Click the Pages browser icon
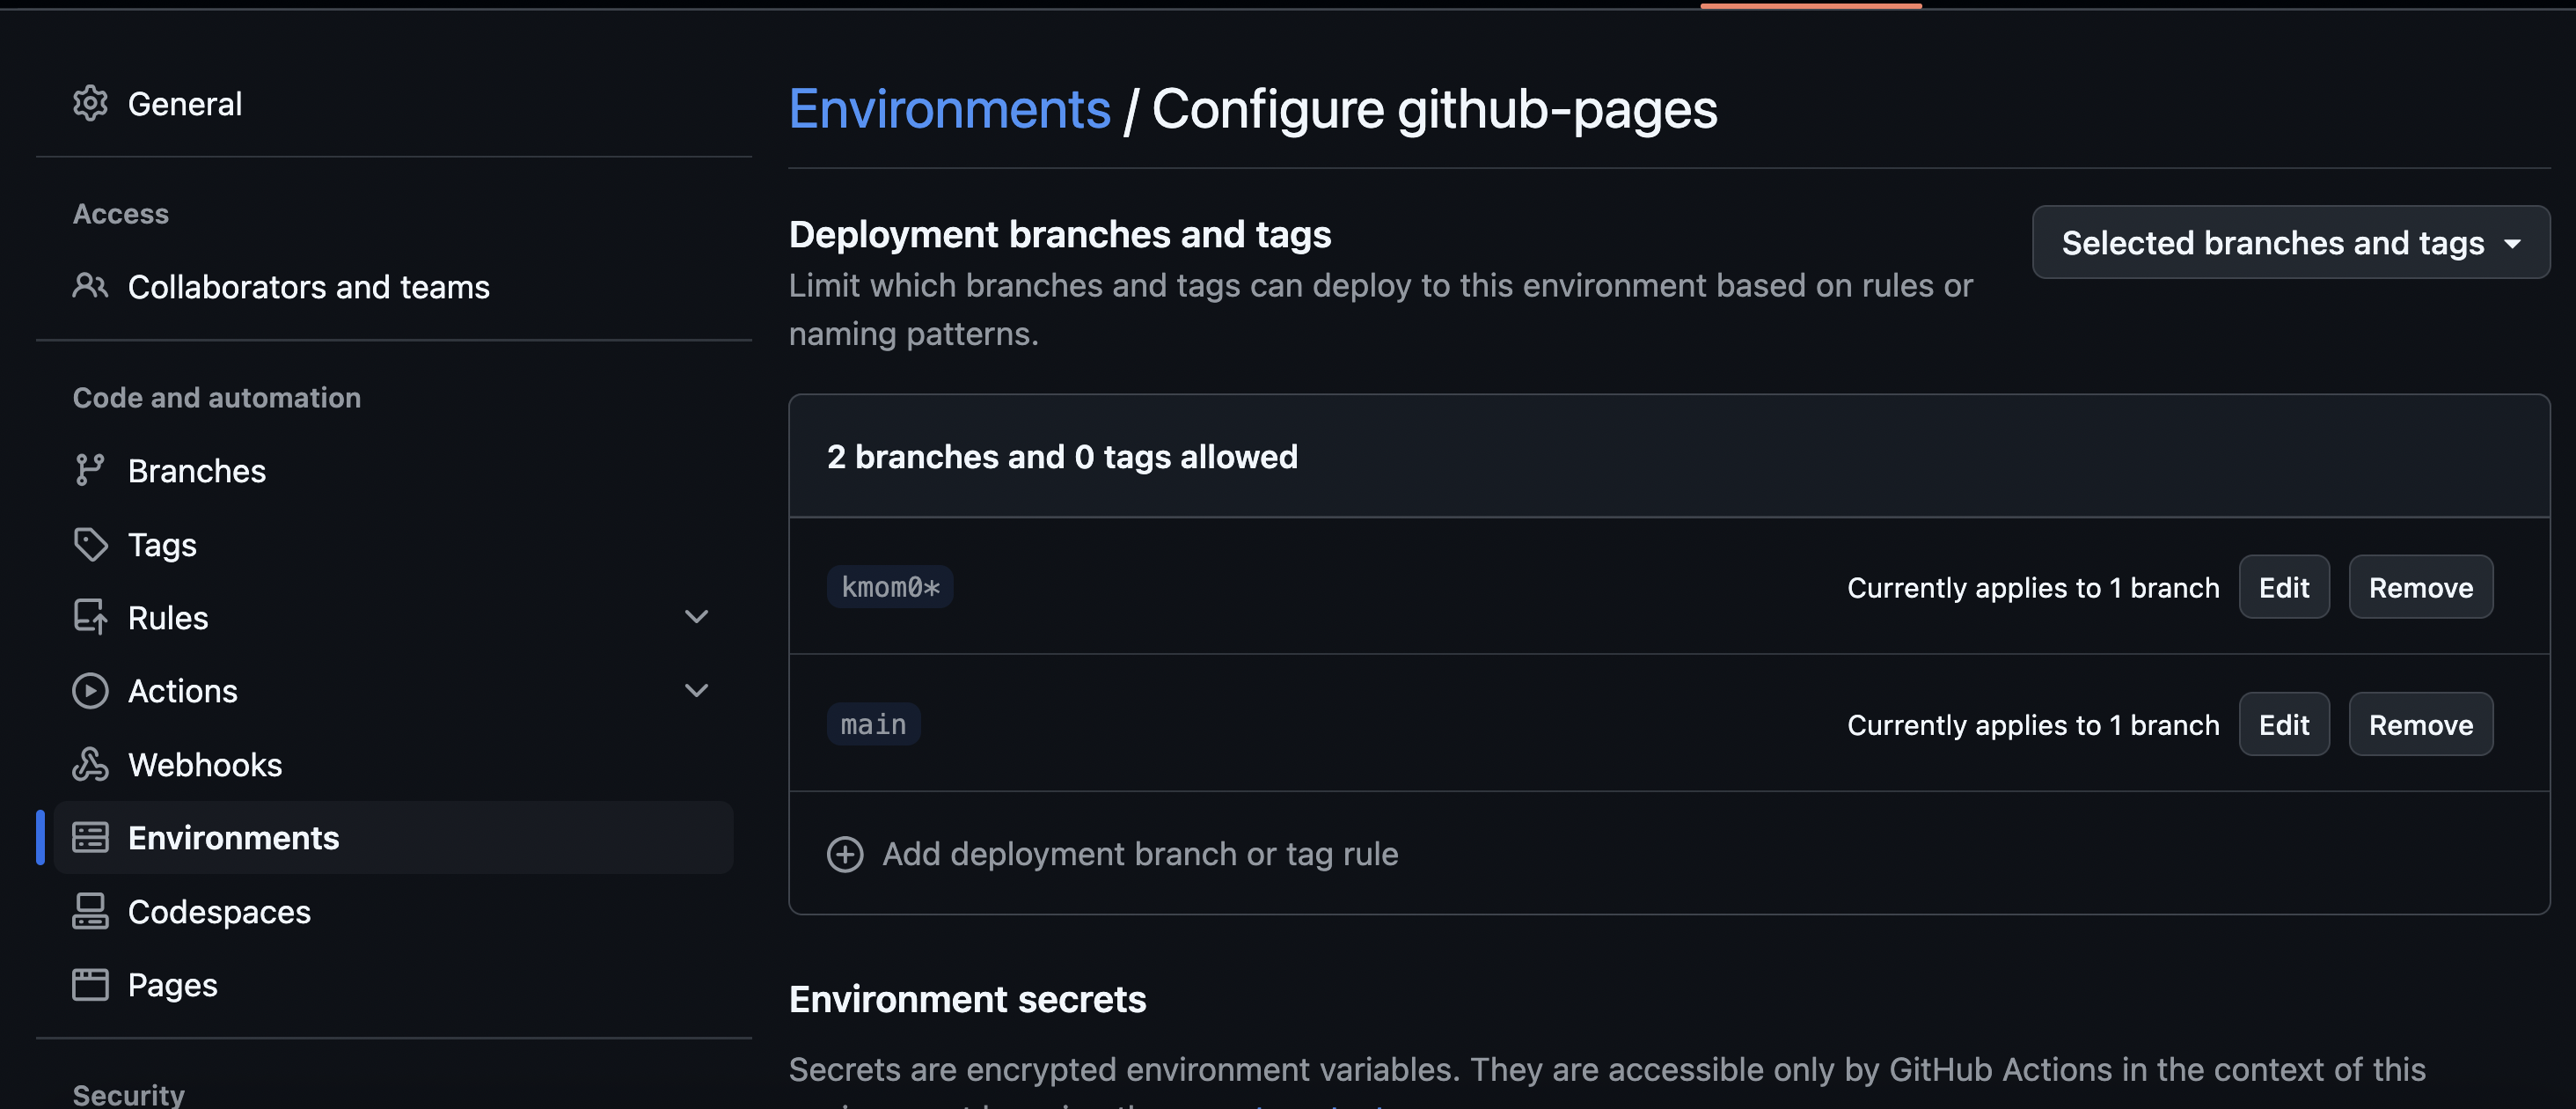The width and height of the screenshot is (2576, 1109). (x=90, y=984)
